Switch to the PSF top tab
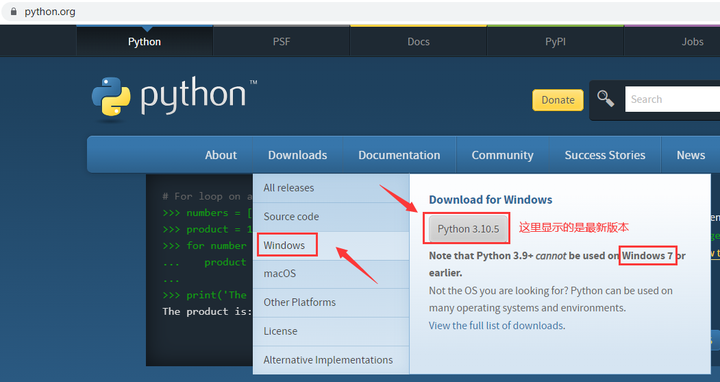The width and height of the screenshot is (720, 382). click(x=281, y=41)
